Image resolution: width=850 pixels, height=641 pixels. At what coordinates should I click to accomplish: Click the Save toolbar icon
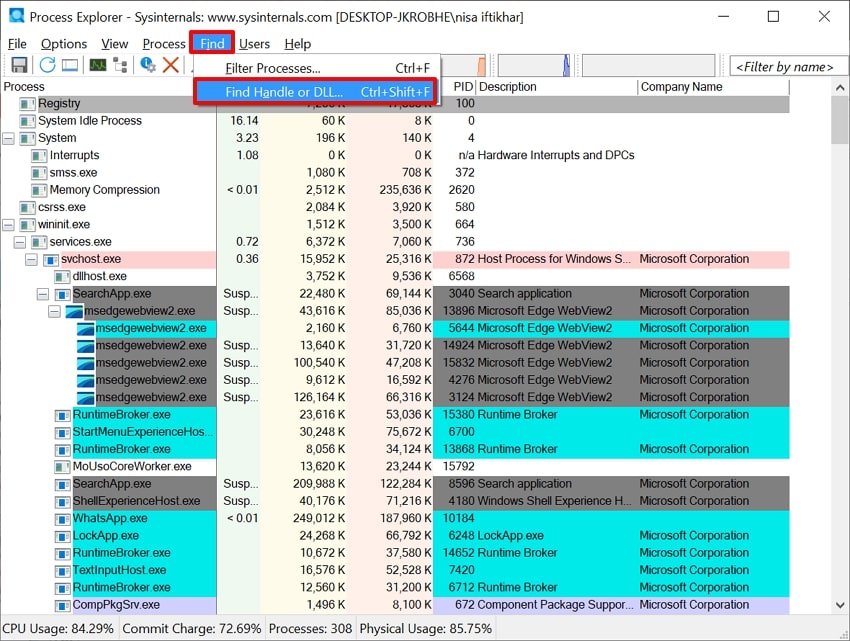18,64
